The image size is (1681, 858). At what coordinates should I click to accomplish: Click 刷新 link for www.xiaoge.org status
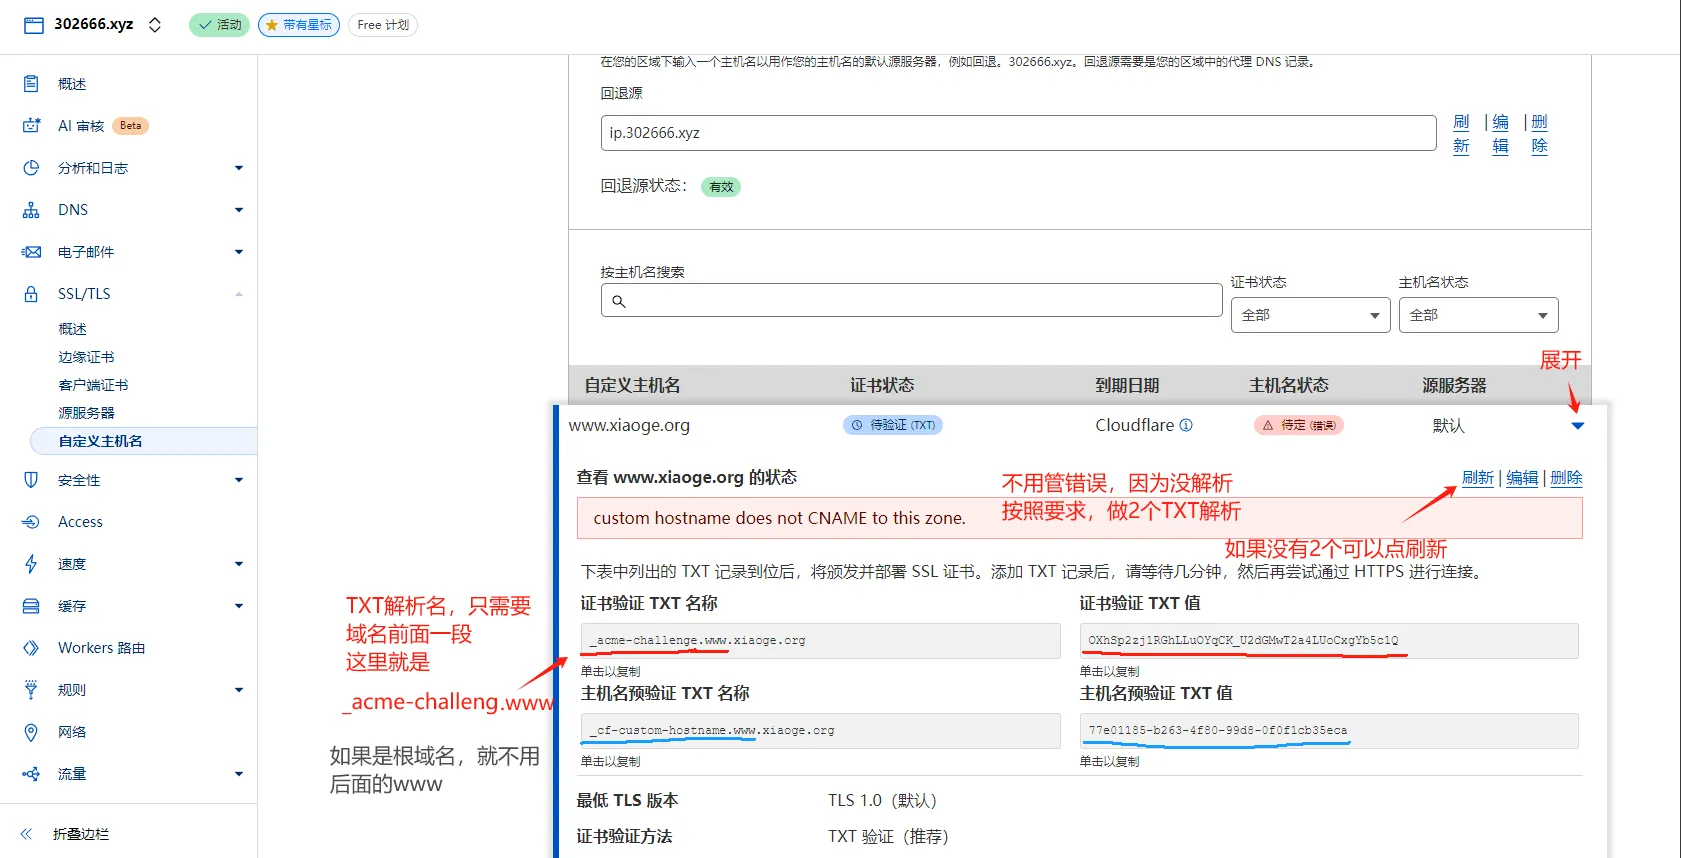pyautogui.click(x=1477, y=478)
